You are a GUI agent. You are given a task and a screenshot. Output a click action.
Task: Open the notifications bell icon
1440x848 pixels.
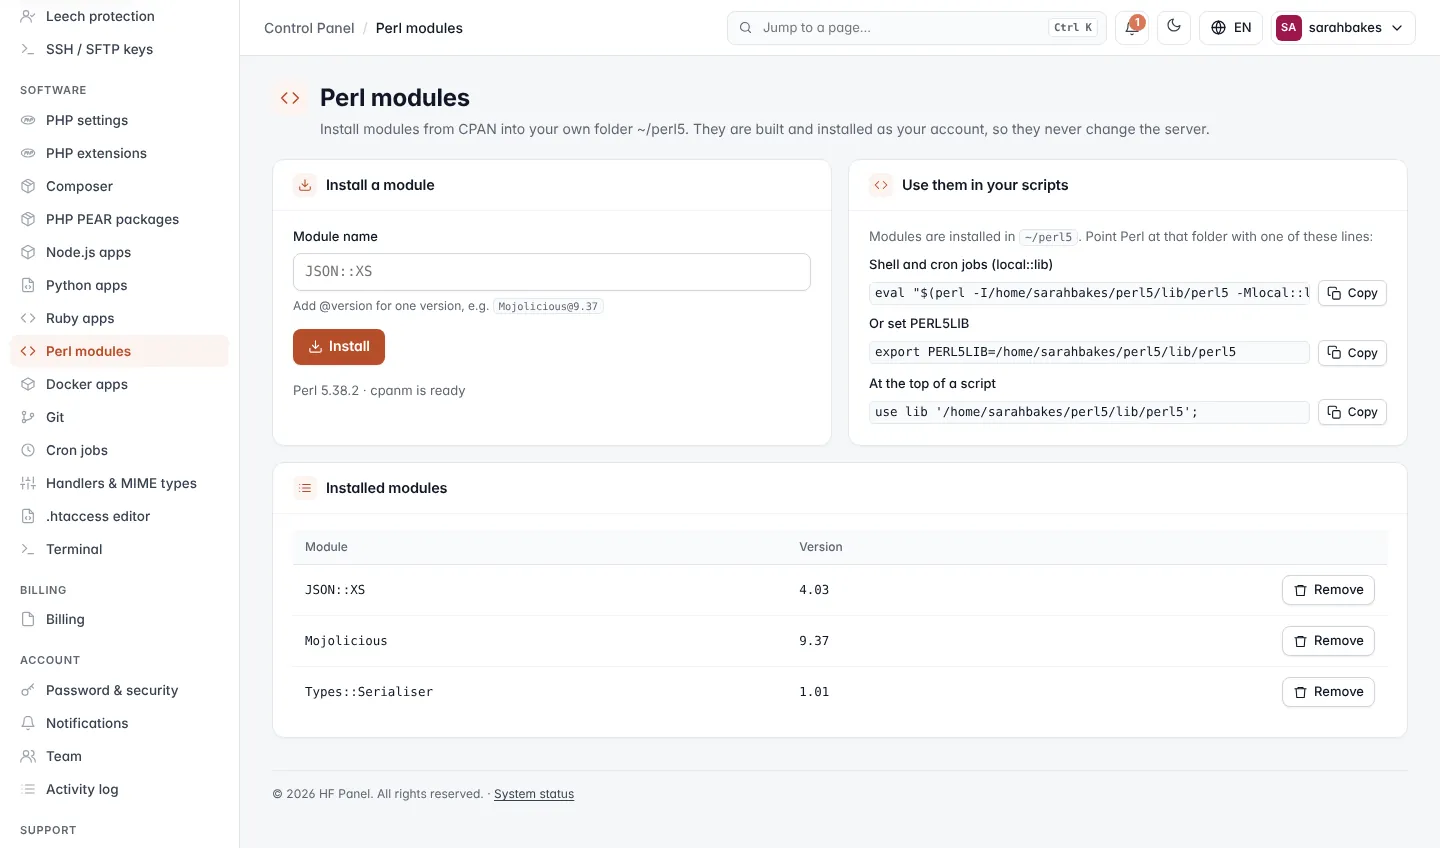click(x=1132, y=28)
